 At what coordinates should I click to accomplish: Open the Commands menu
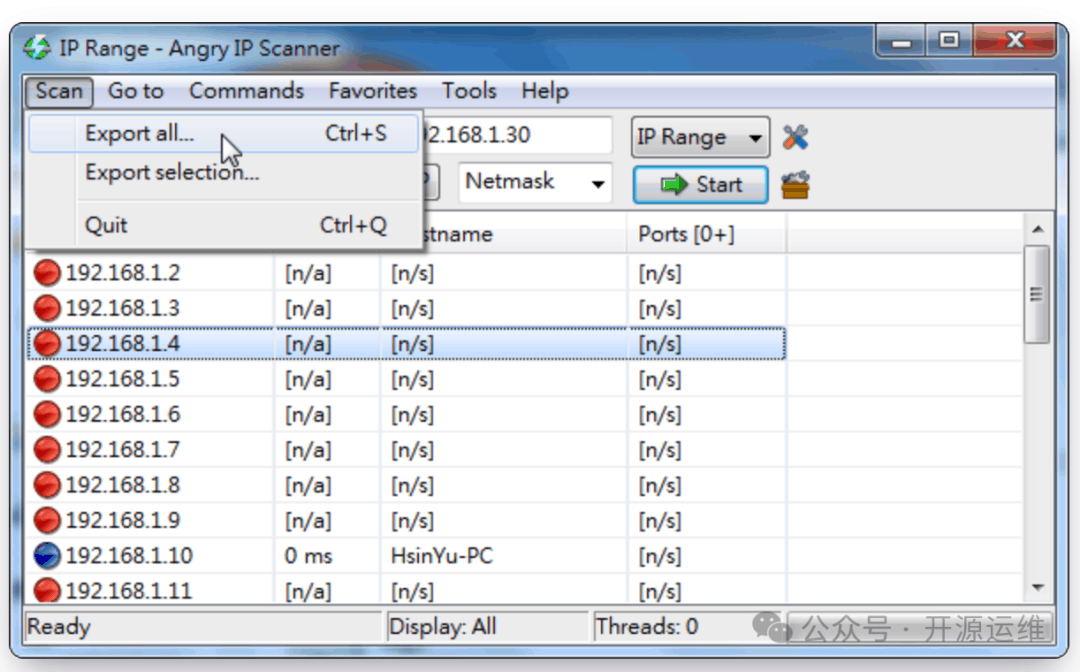[x=246, y=91]
